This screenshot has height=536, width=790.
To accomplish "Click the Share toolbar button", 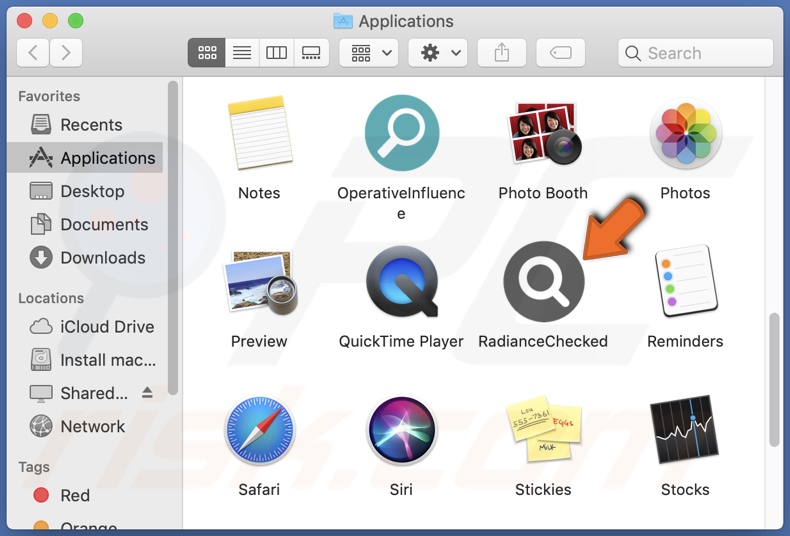I will pos(502,53).
